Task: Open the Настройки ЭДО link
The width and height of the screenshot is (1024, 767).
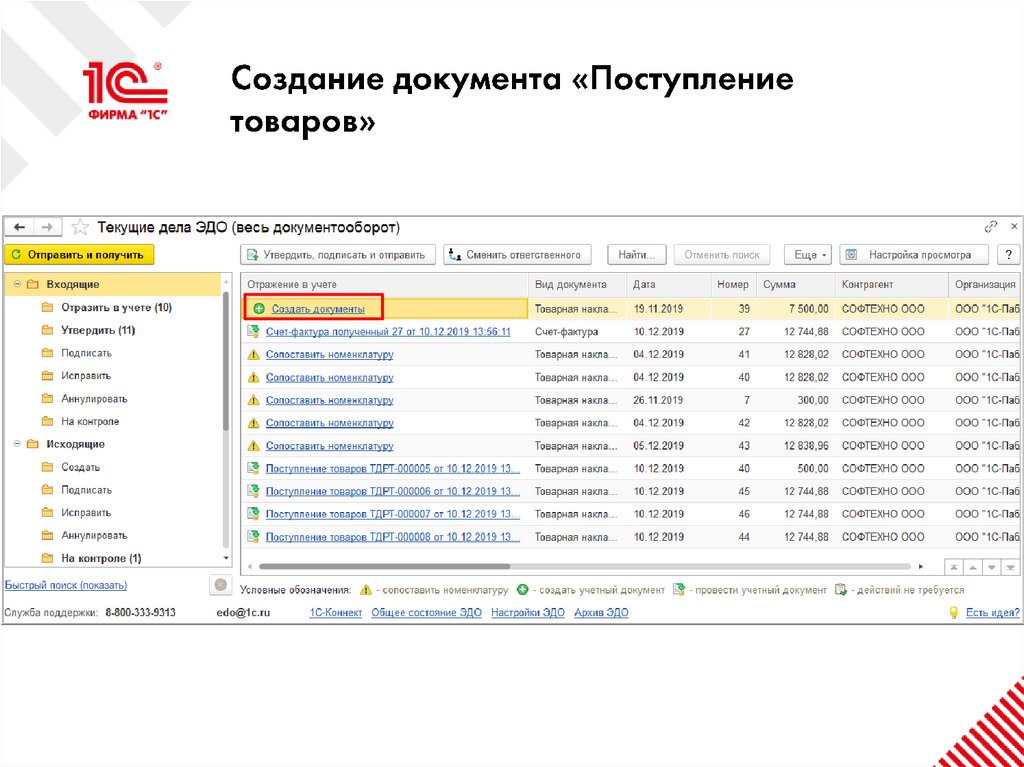Action: [x=527, y=612]
